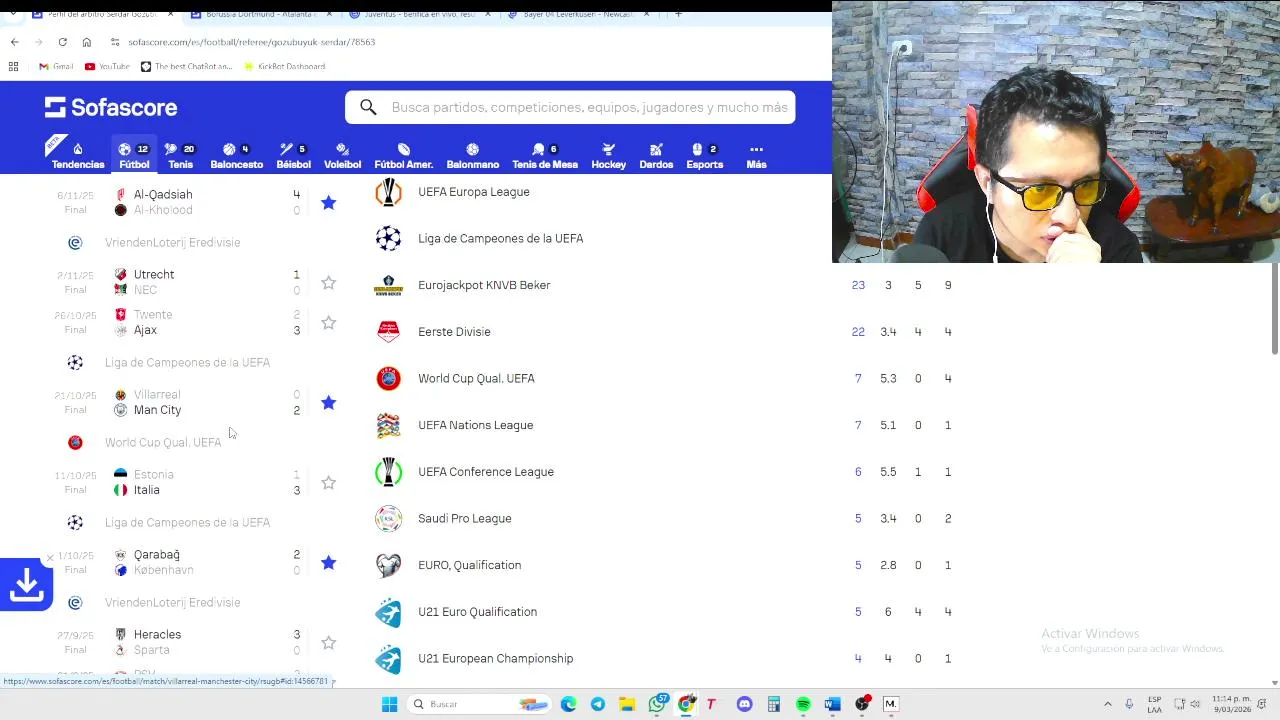Click the UEFA Nations League logo
The height and width of the screenshot is (720, 1280).
point(388,425)
